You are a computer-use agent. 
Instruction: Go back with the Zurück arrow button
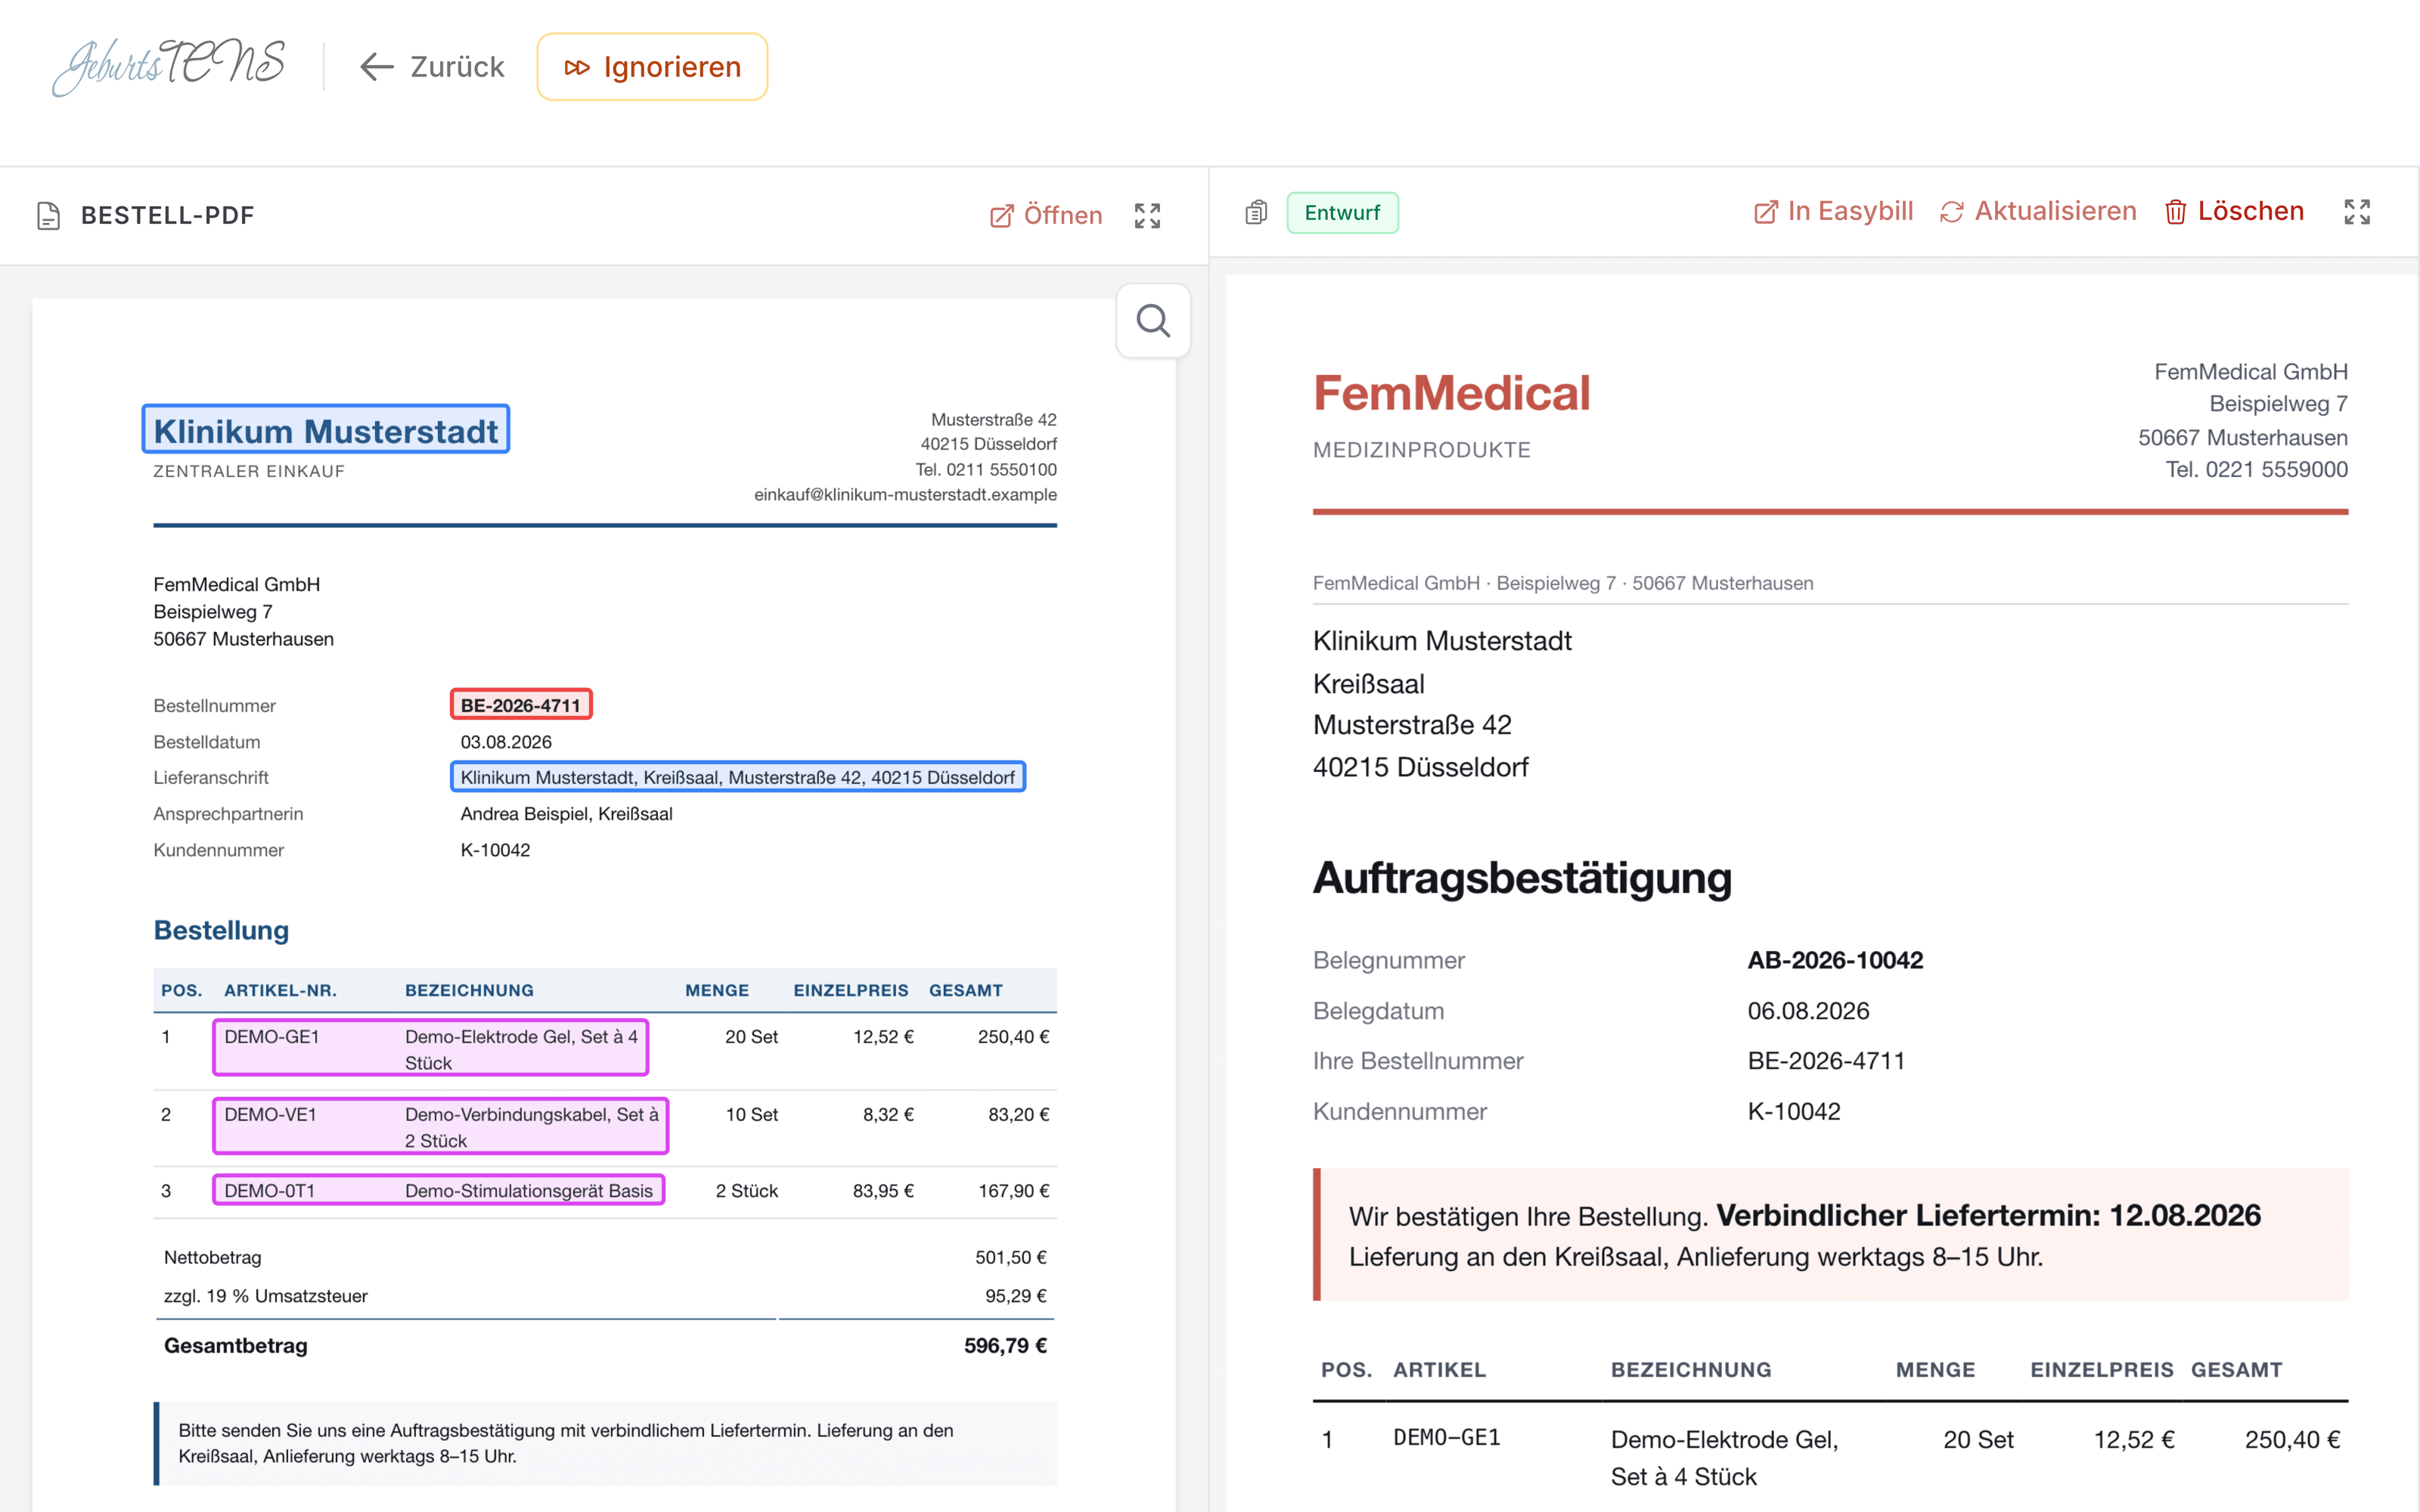pyautogui.click(x=432, y=67)
